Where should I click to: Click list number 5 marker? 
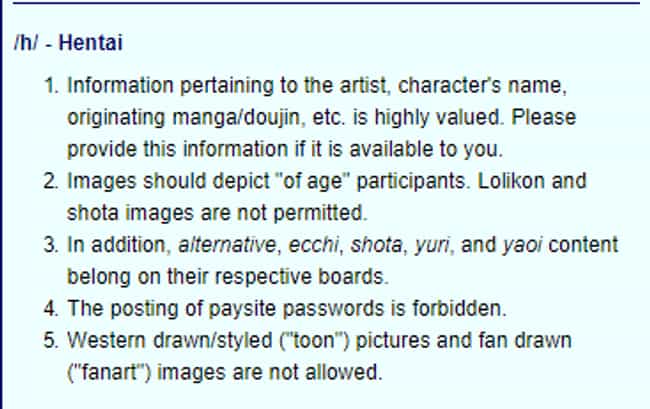[51, 341]
